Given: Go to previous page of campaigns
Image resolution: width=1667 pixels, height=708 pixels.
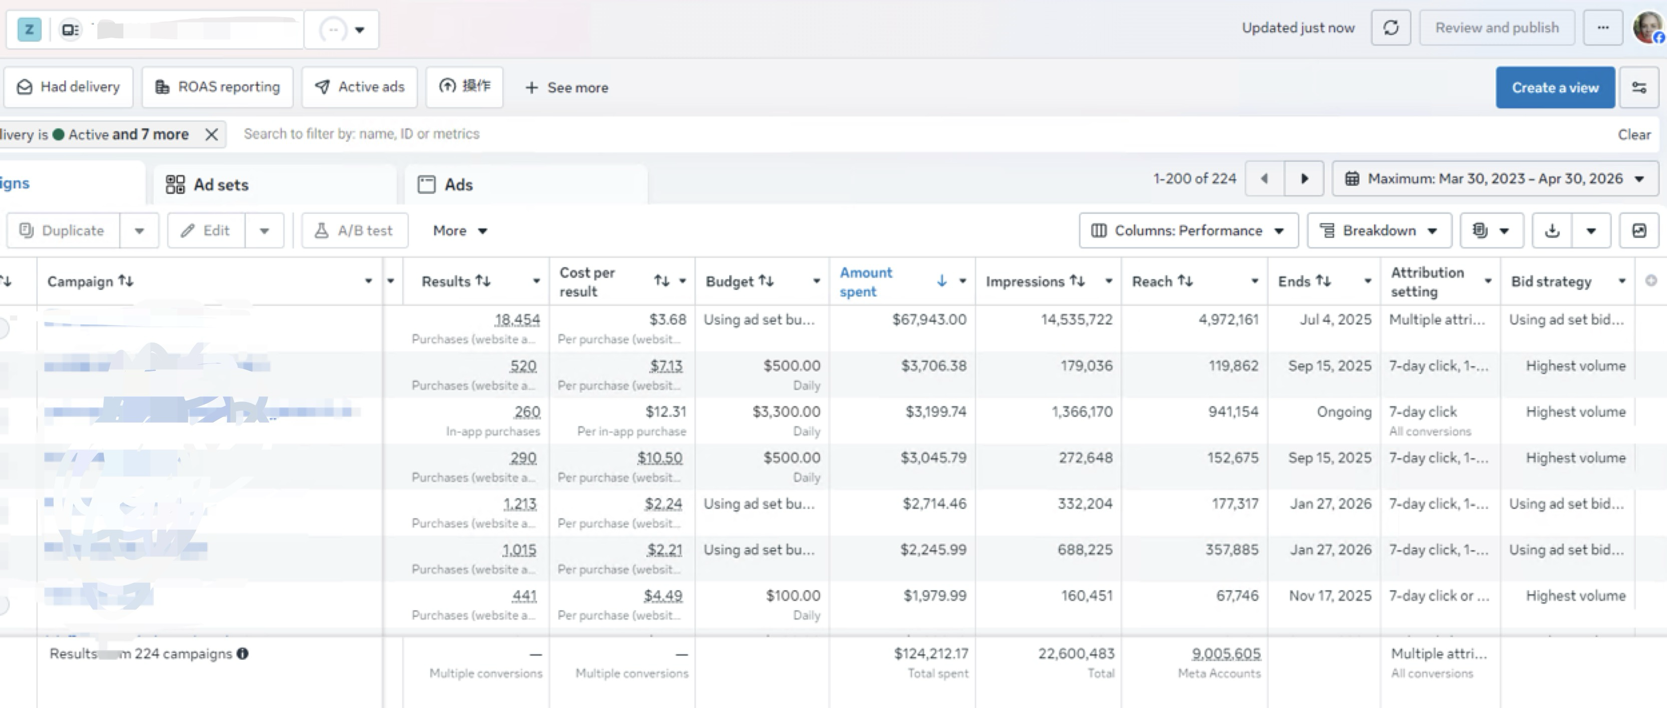Looking at the screenshot, I should (x=1264, y=179).
